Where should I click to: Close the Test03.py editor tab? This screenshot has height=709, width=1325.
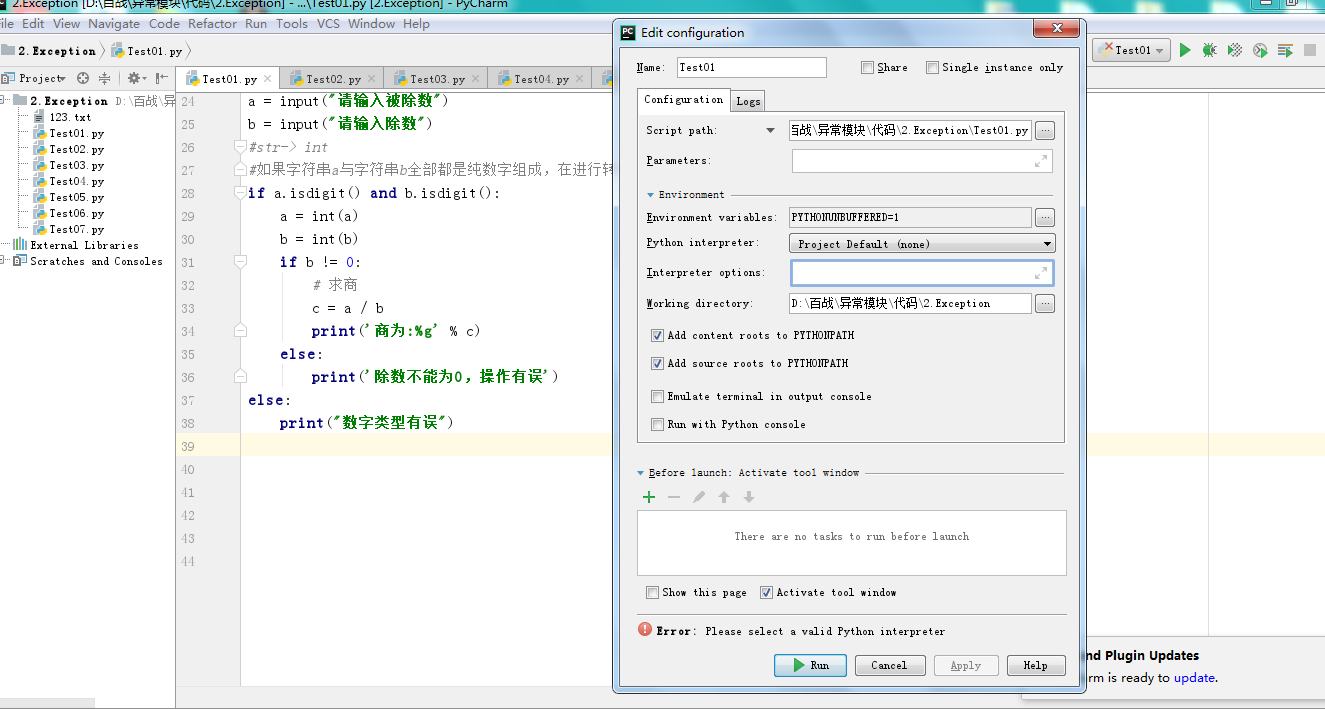(x=476, y=79)
